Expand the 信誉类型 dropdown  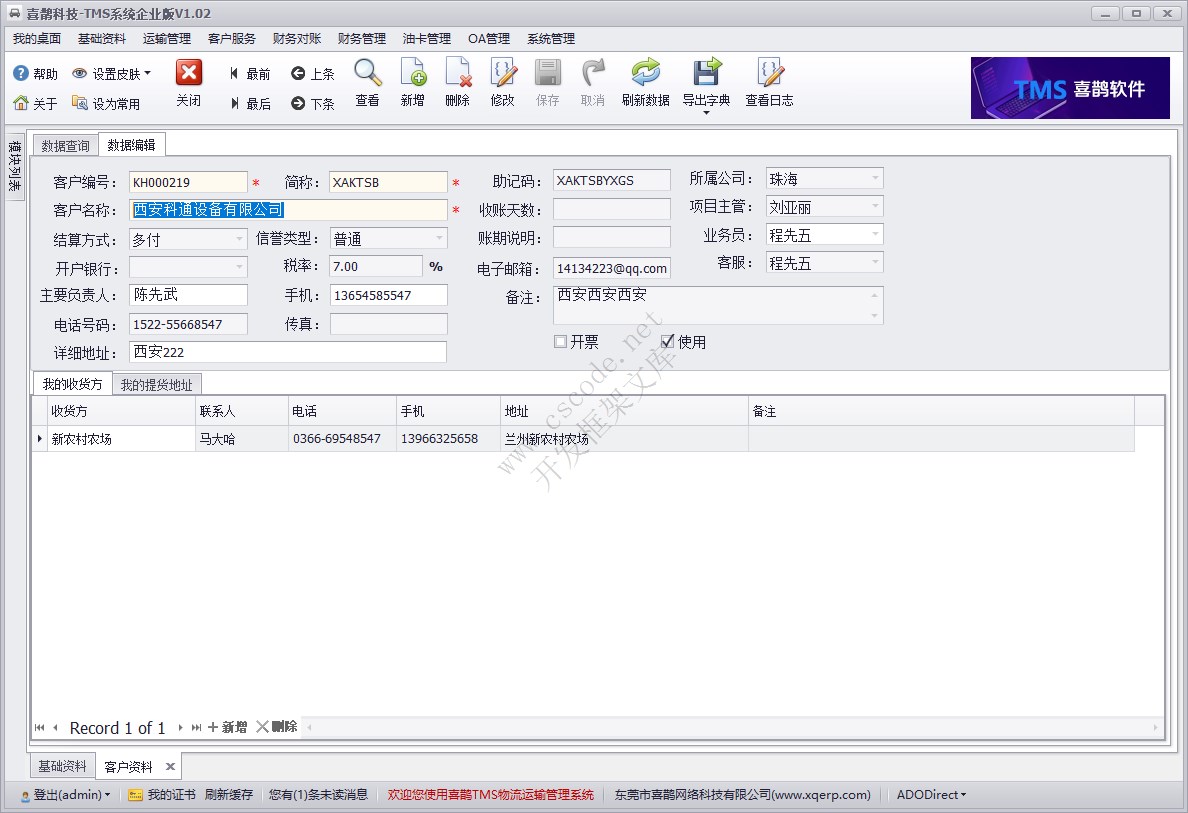coord(439,239)
